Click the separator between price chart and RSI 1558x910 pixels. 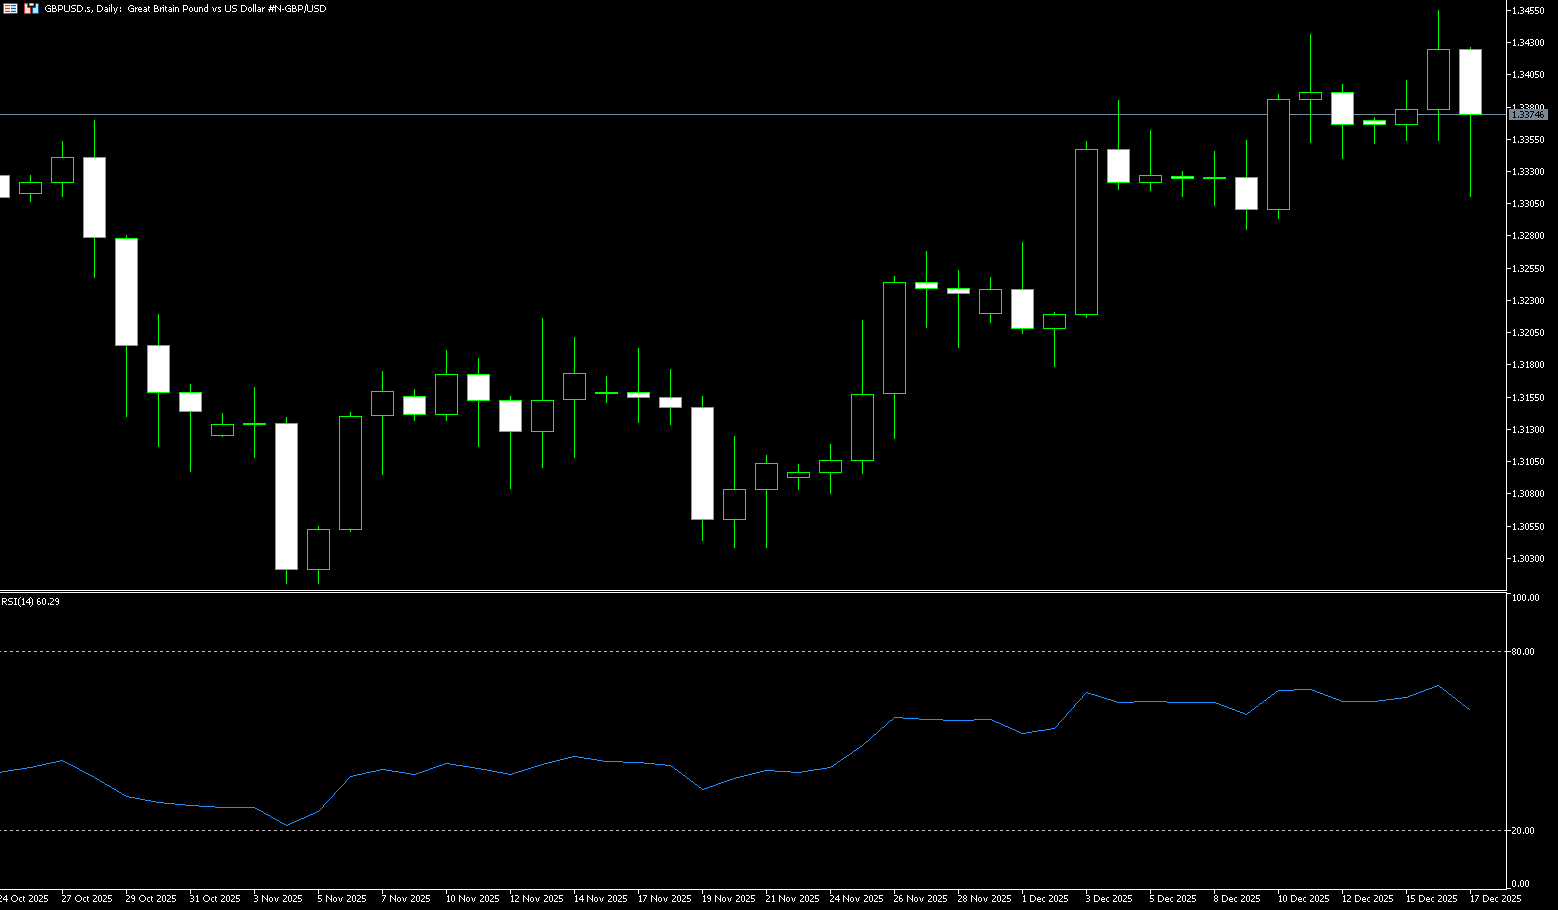(x=750, y=591)
